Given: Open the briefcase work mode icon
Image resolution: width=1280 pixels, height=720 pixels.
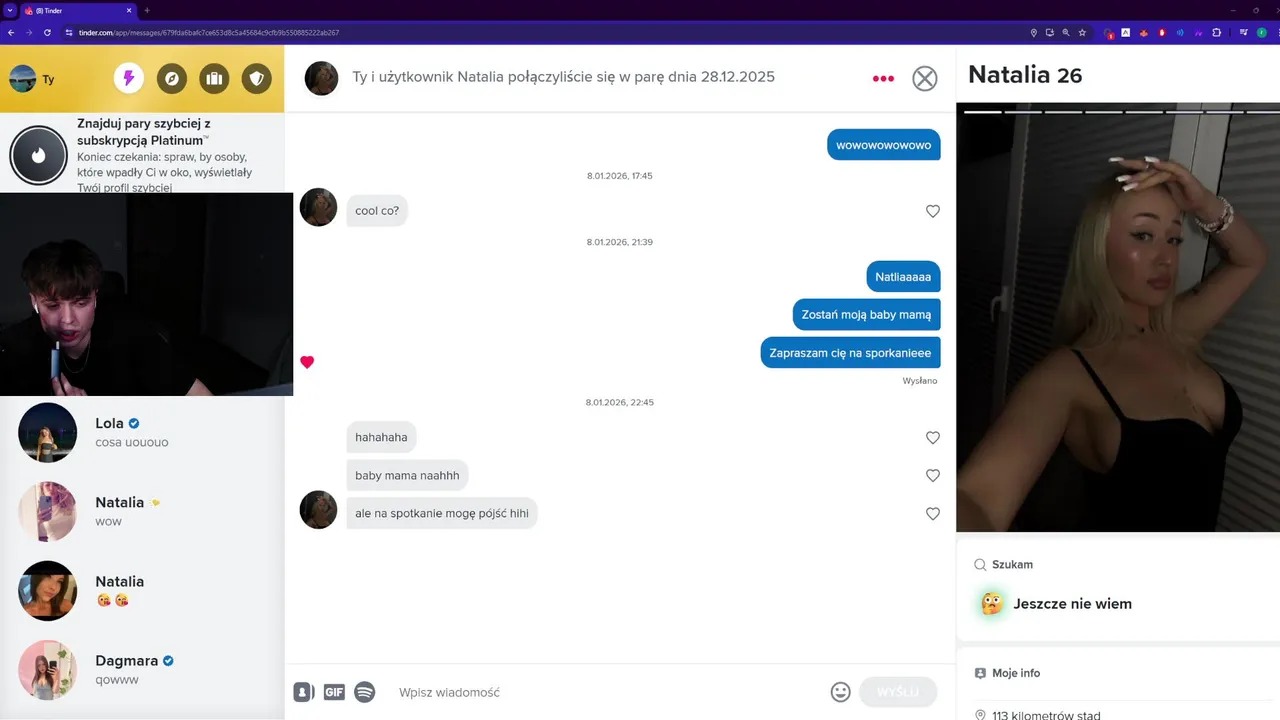Looking at the screenshot, I should click(x=214, y=78).
